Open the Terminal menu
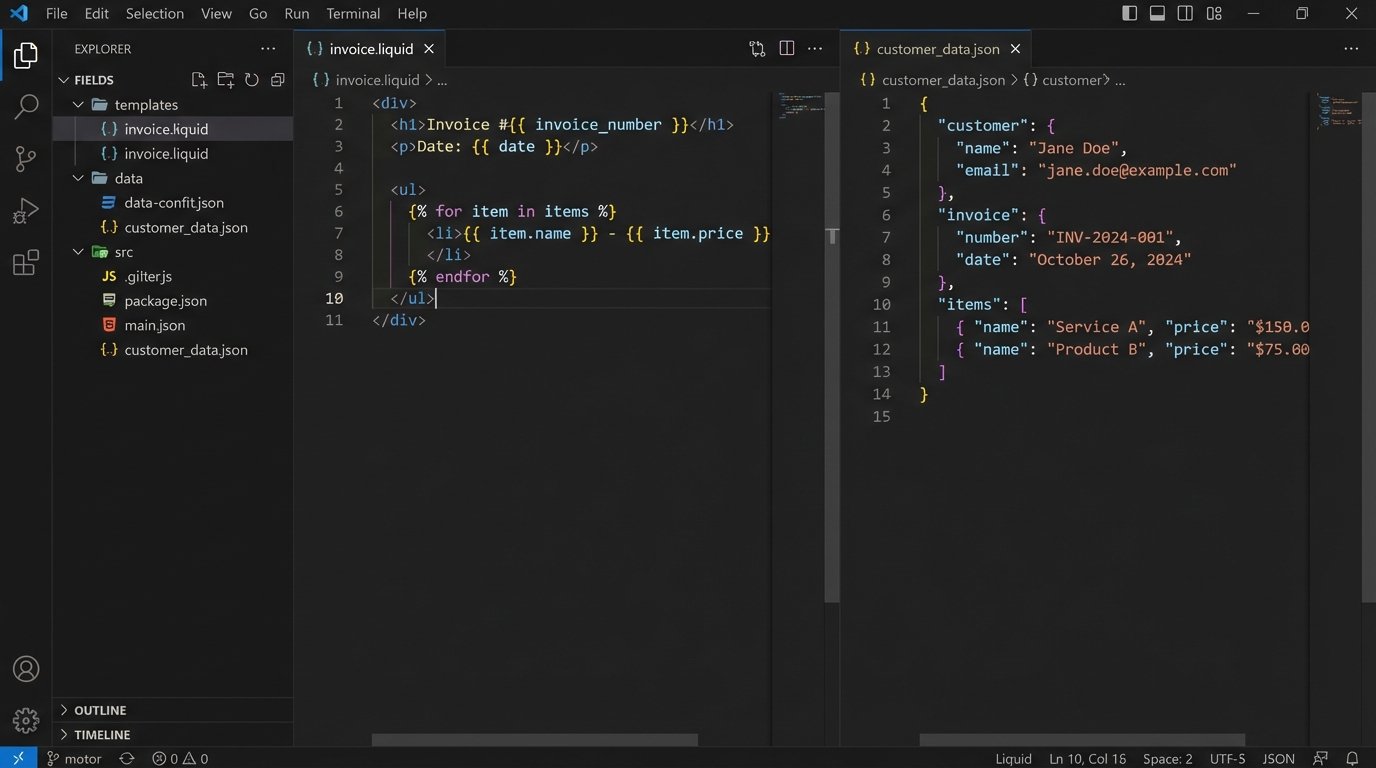The height and width of the screenshot is (768, 1376). click(353, 13)
